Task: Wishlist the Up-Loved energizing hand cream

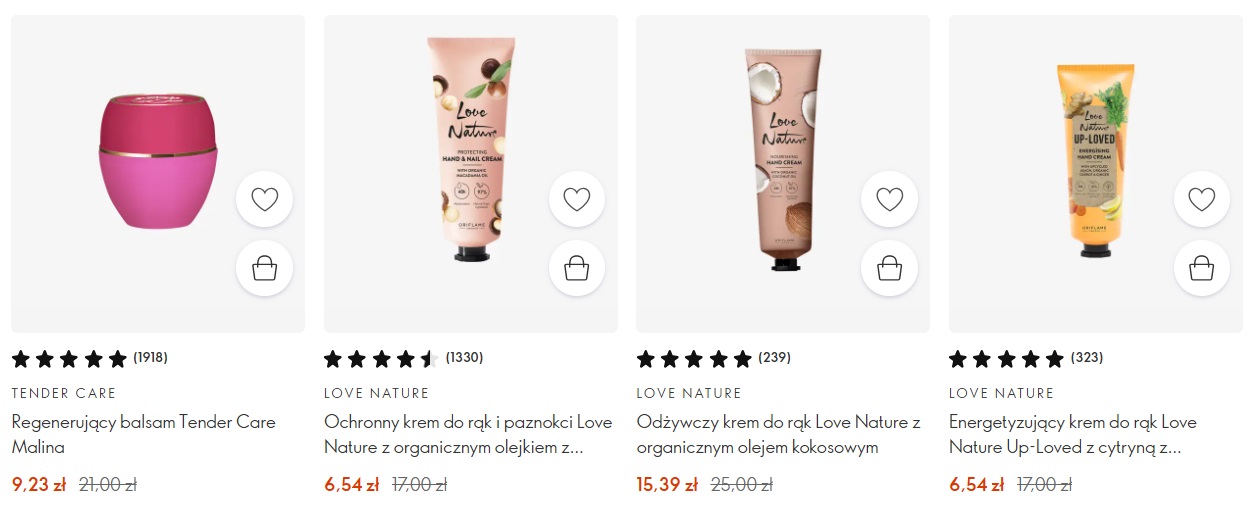Action: 1202,200
